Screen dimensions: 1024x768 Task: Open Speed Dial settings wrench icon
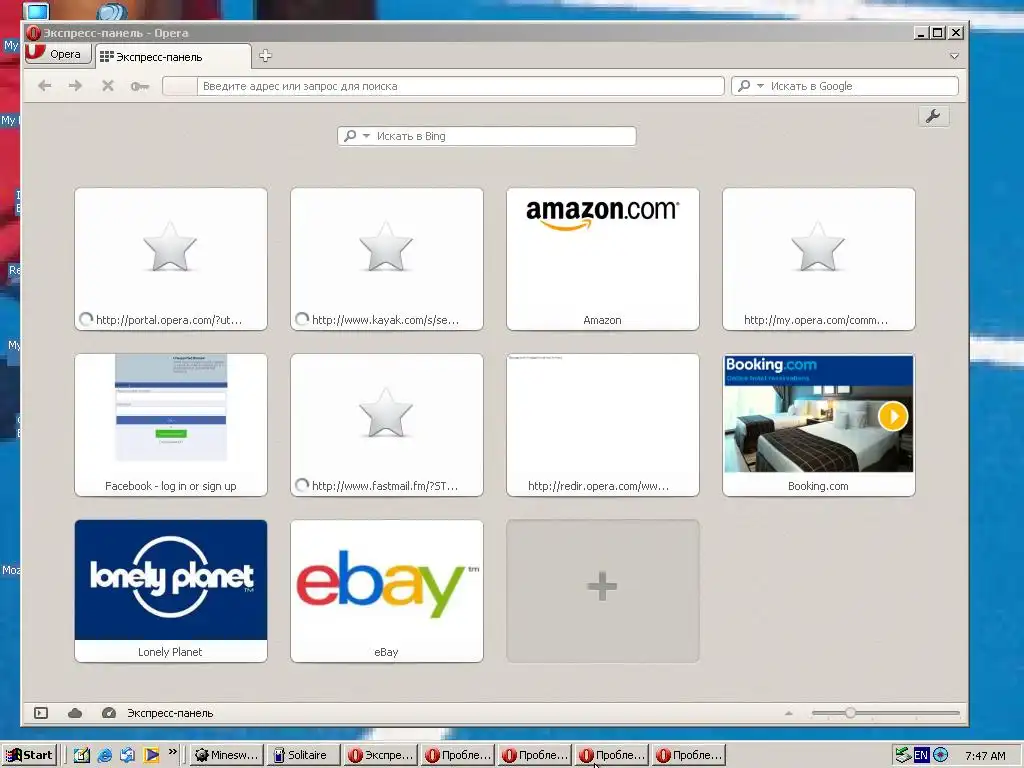coord(933,116)
